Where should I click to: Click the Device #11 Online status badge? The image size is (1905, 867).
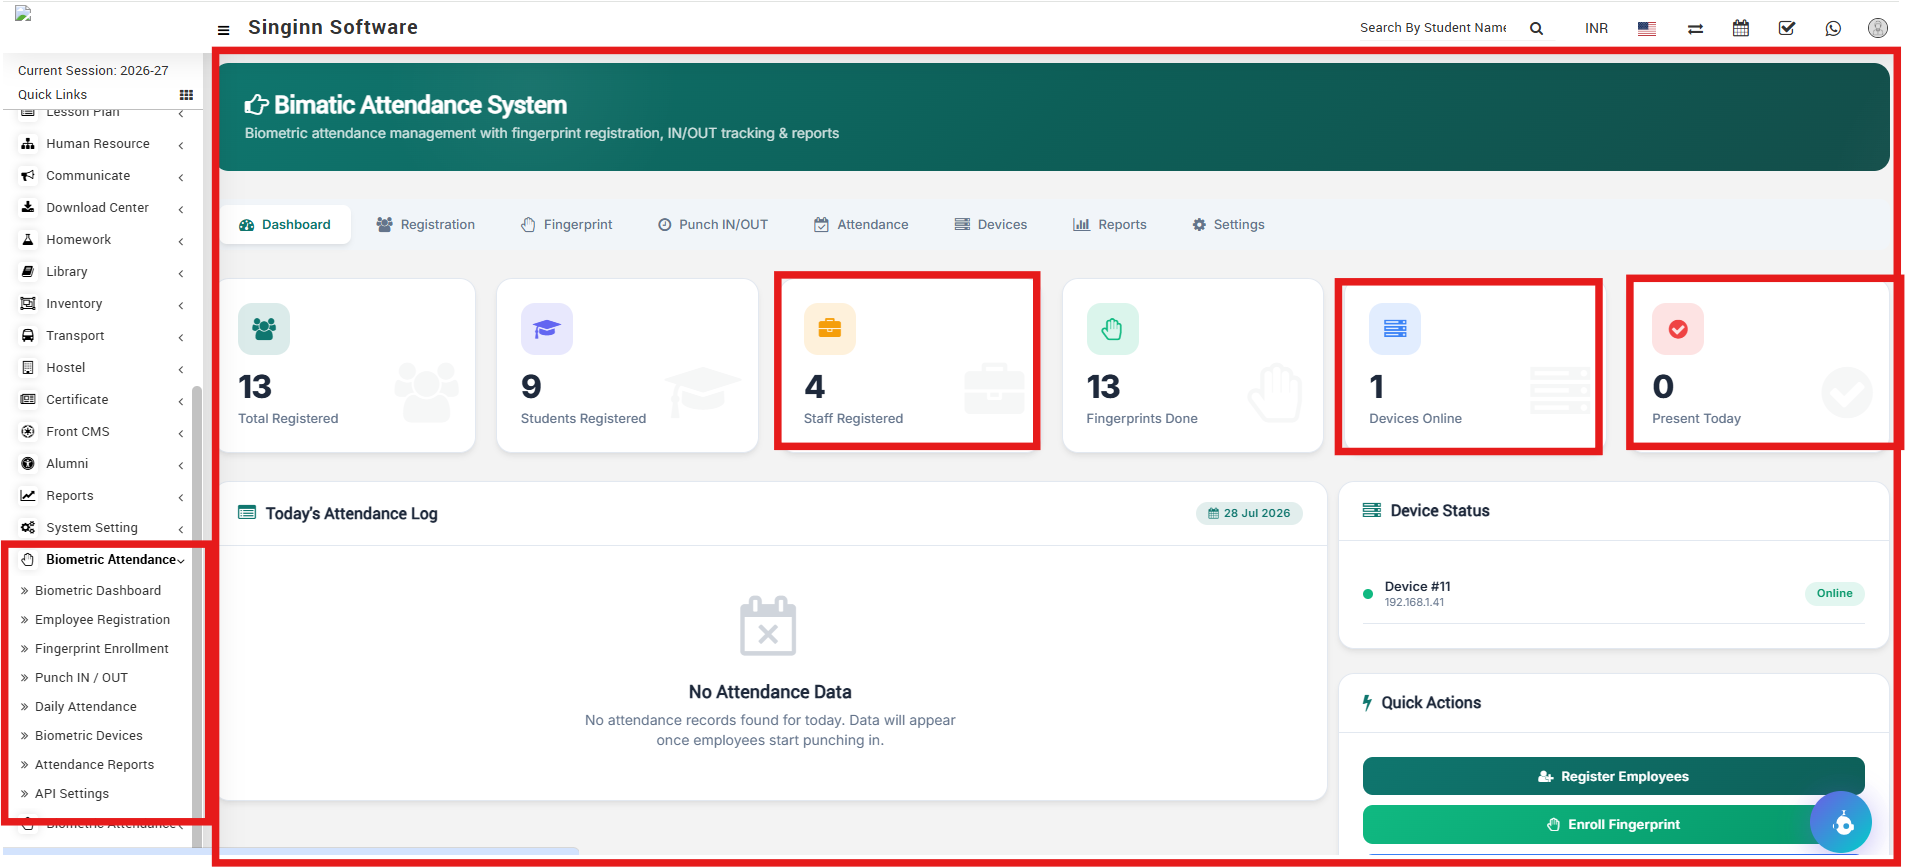pos(1834,593)
